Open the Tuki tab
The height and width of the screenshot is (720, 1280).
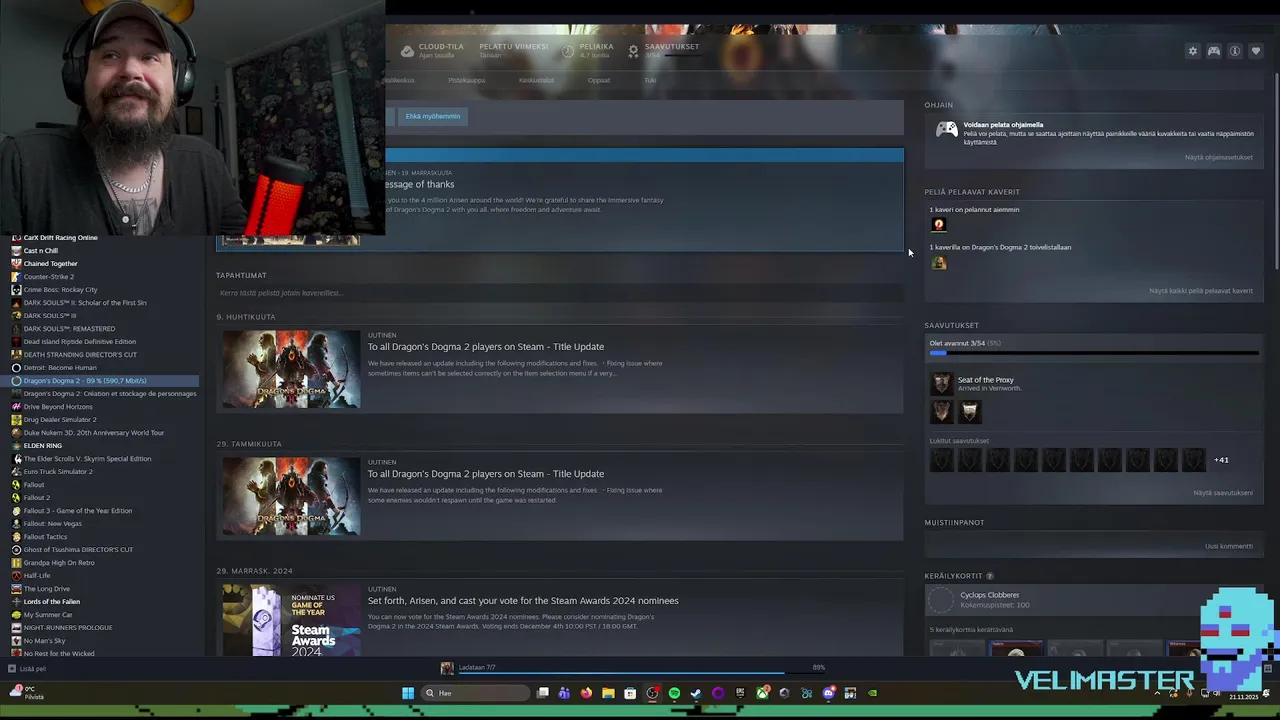click(x=650, y=80)
